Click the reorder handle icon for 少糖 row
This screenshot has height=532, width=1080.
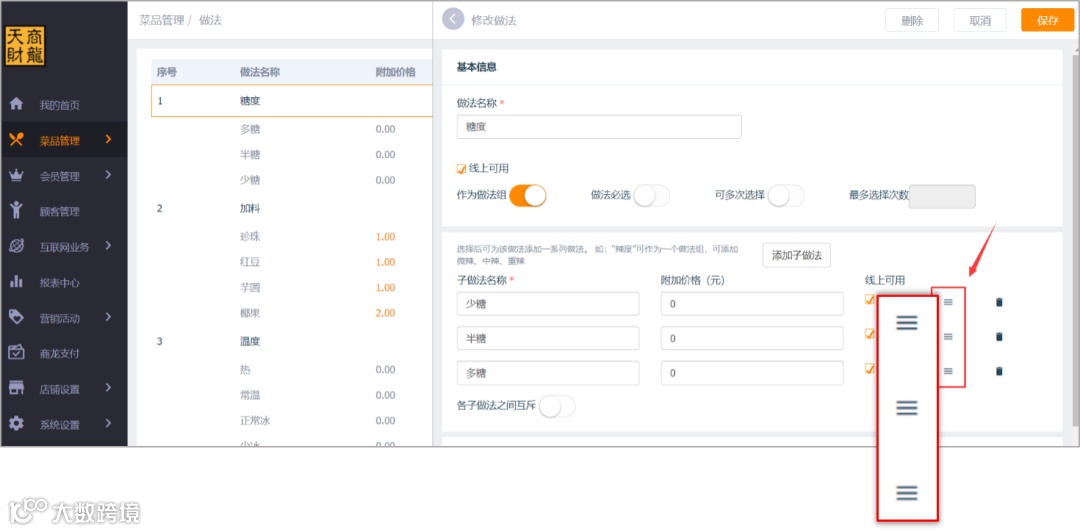(x=948, y=302)
